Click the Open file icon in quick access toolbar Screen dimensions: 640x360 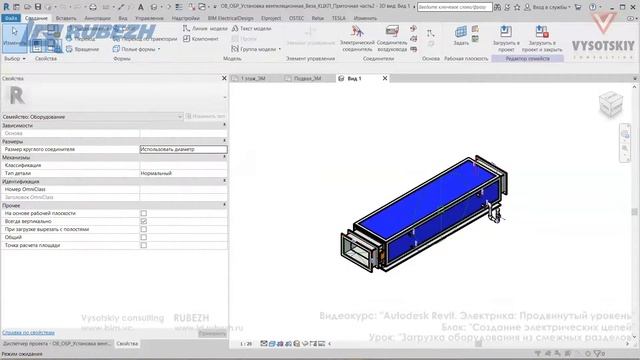27,7
